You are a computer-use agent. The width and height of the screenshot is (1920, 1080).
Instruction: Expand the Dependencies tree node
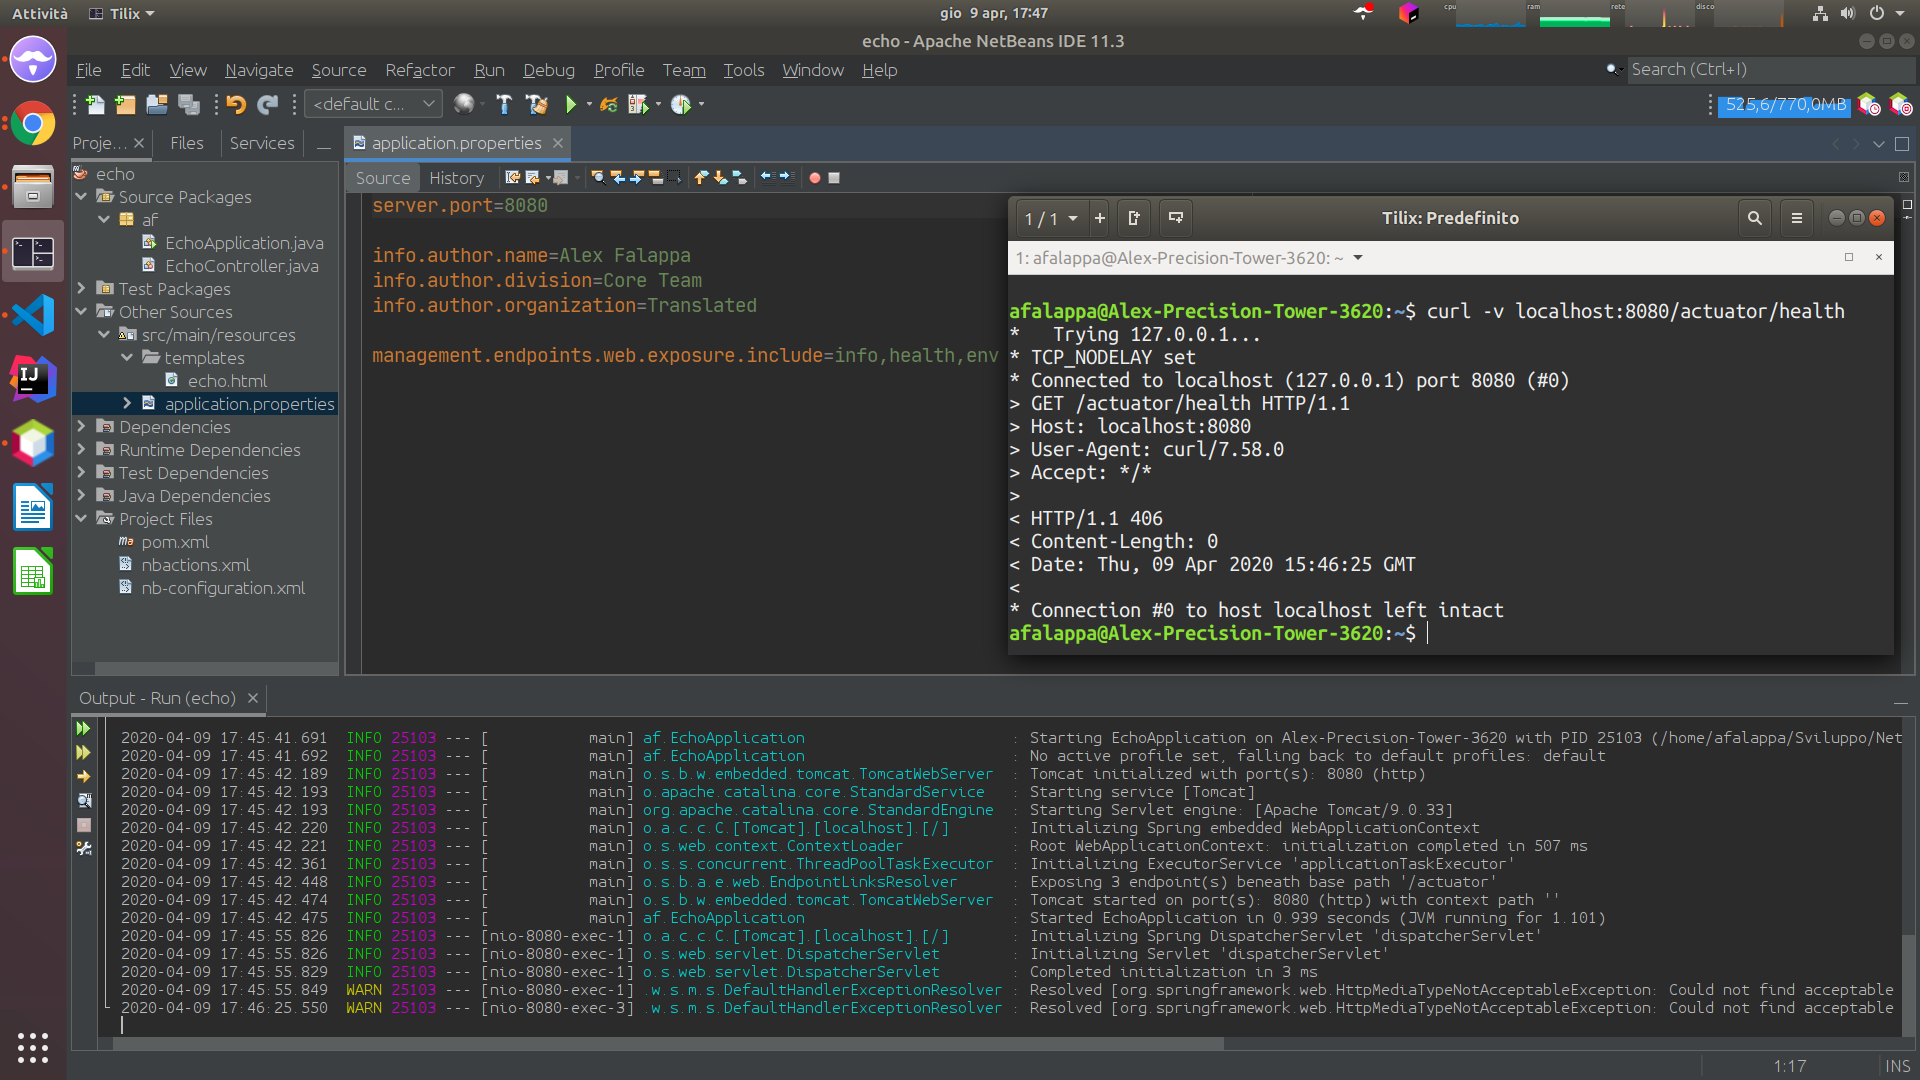(x=82, y=426)
